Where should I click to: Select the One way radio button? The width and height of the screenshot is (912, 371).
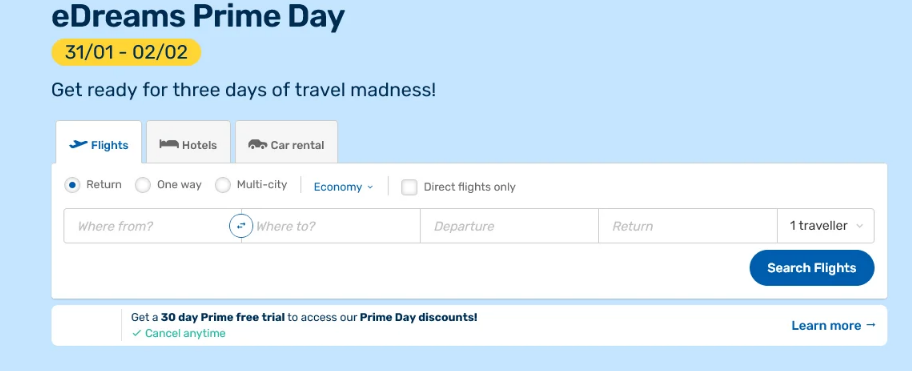click(142, 186)
